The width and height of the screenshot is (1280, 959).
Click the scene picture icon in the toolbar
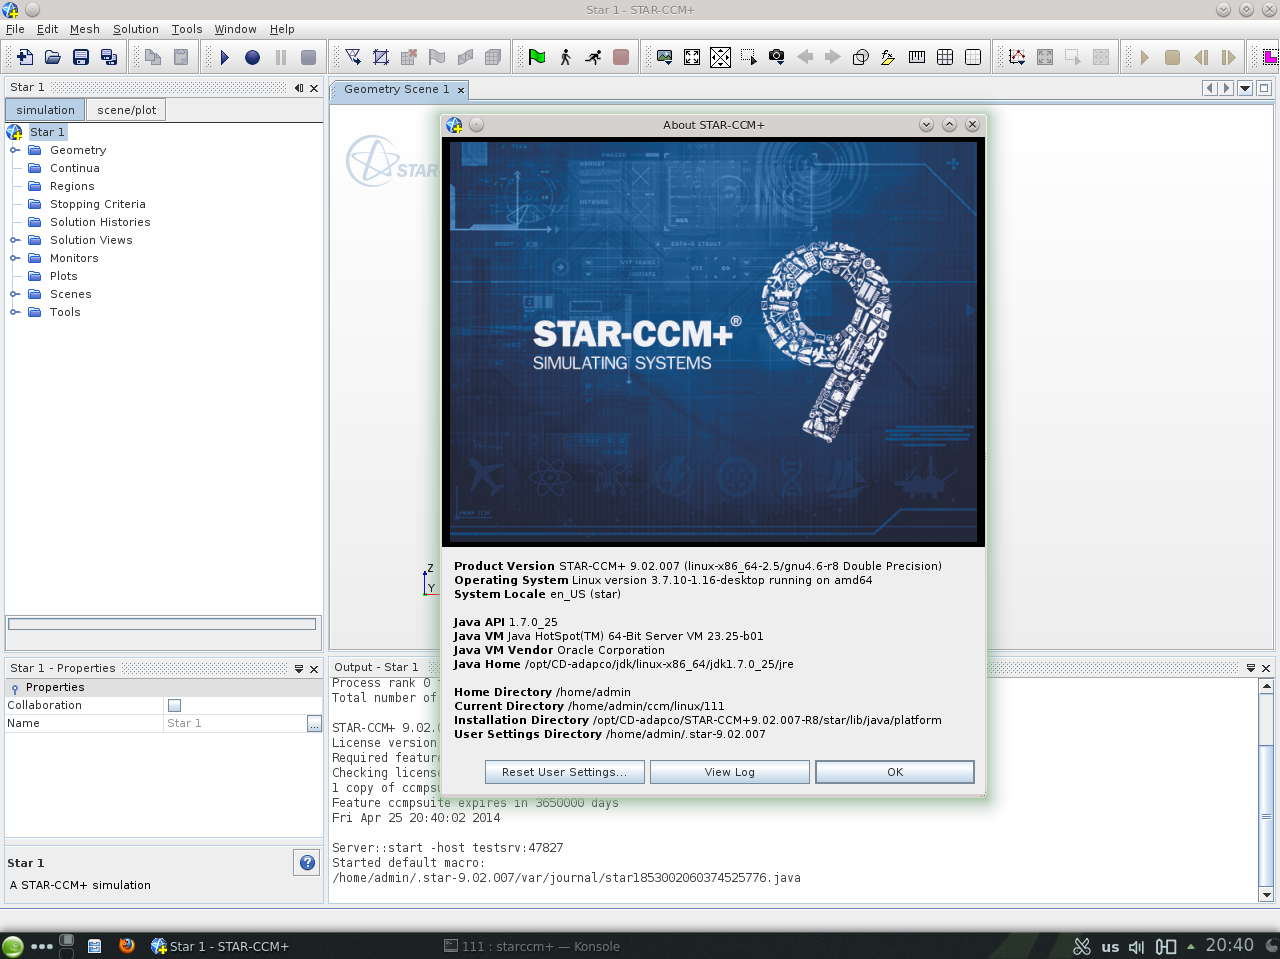pos(664,57)
